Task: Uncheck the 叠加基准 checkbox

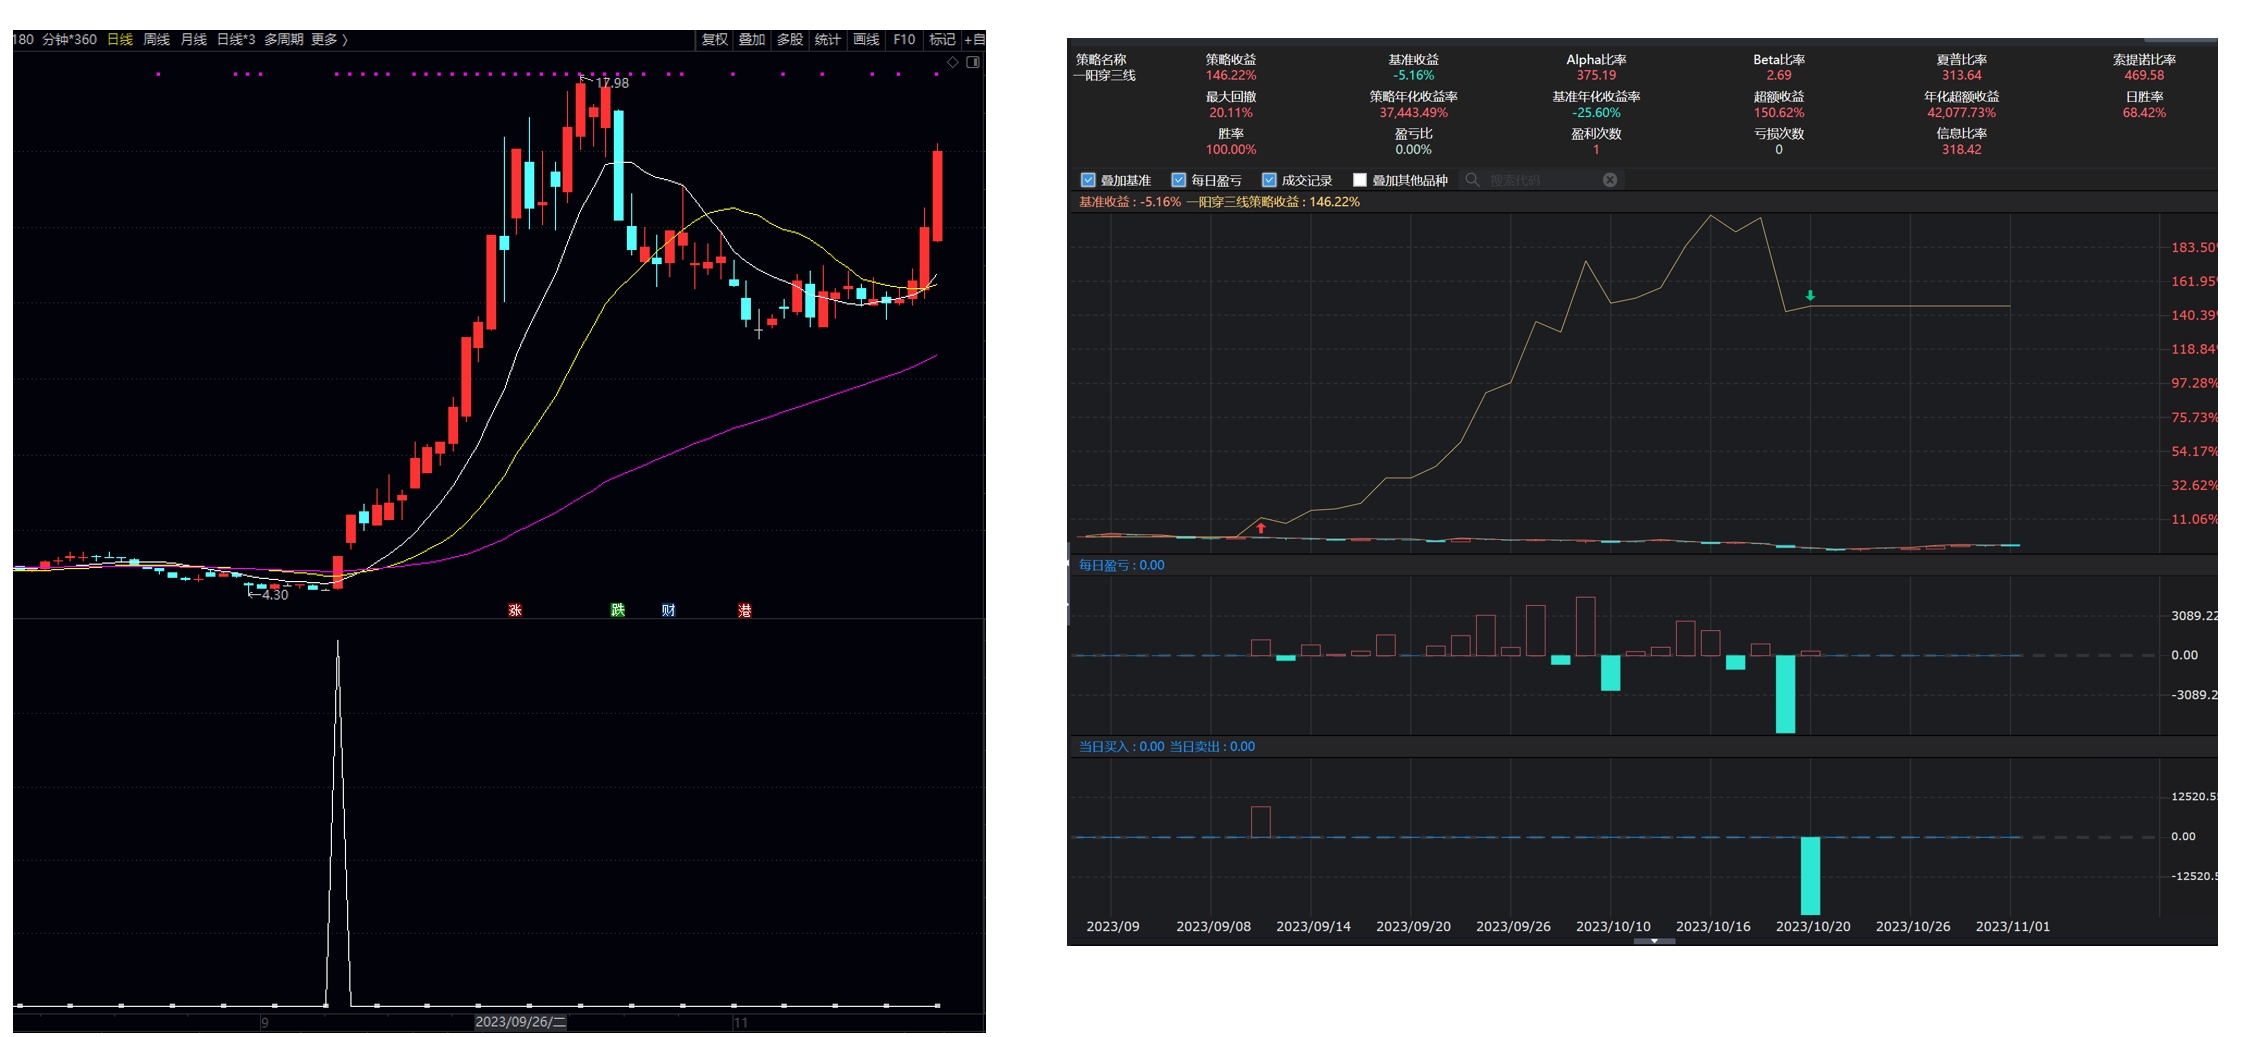Action: (1088, 180)
